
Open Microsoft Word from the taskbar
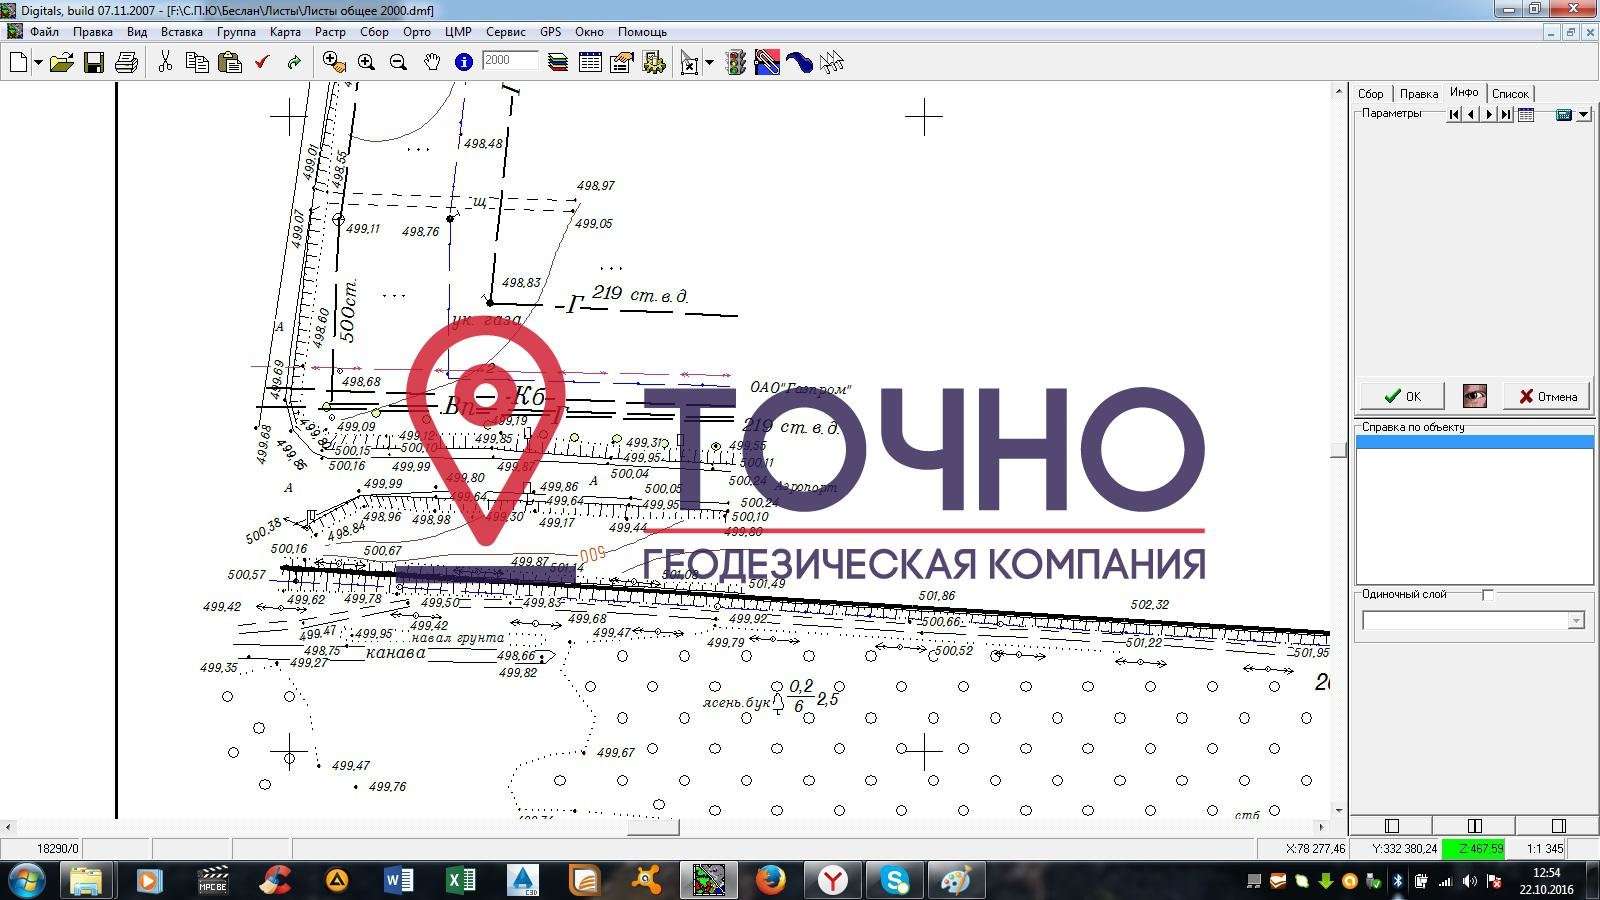click(x=398, y=880)
